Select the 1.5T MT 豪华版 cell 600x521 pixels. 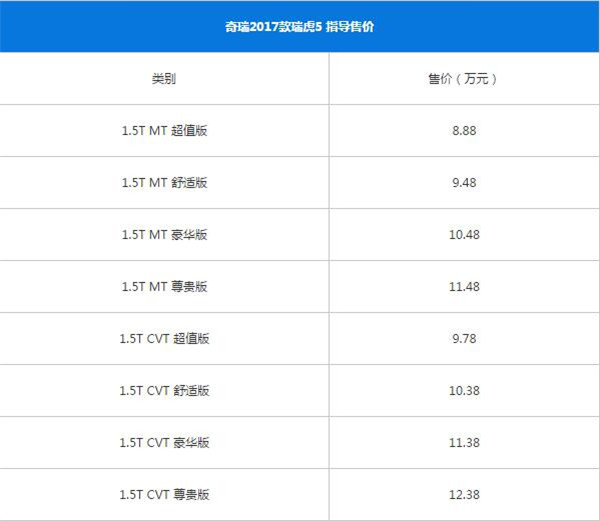[165, 235]
